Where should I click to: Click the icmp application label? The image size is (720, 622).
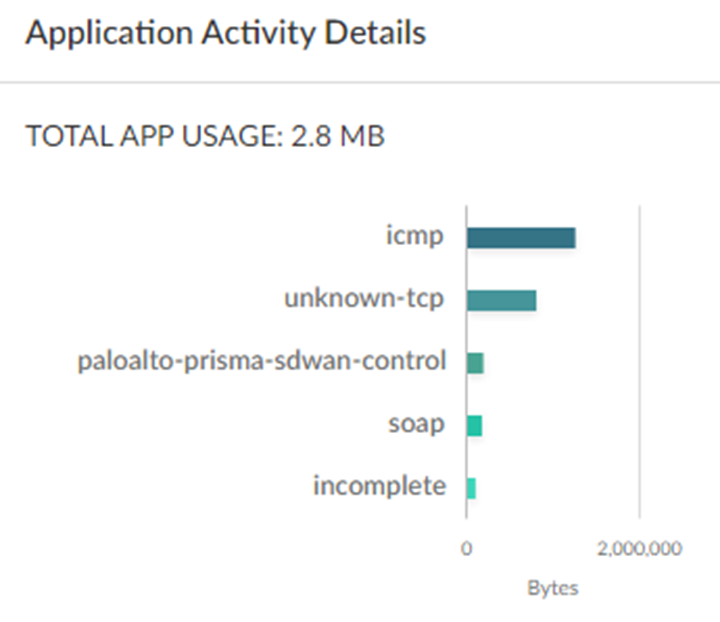(x=415, y=237)
